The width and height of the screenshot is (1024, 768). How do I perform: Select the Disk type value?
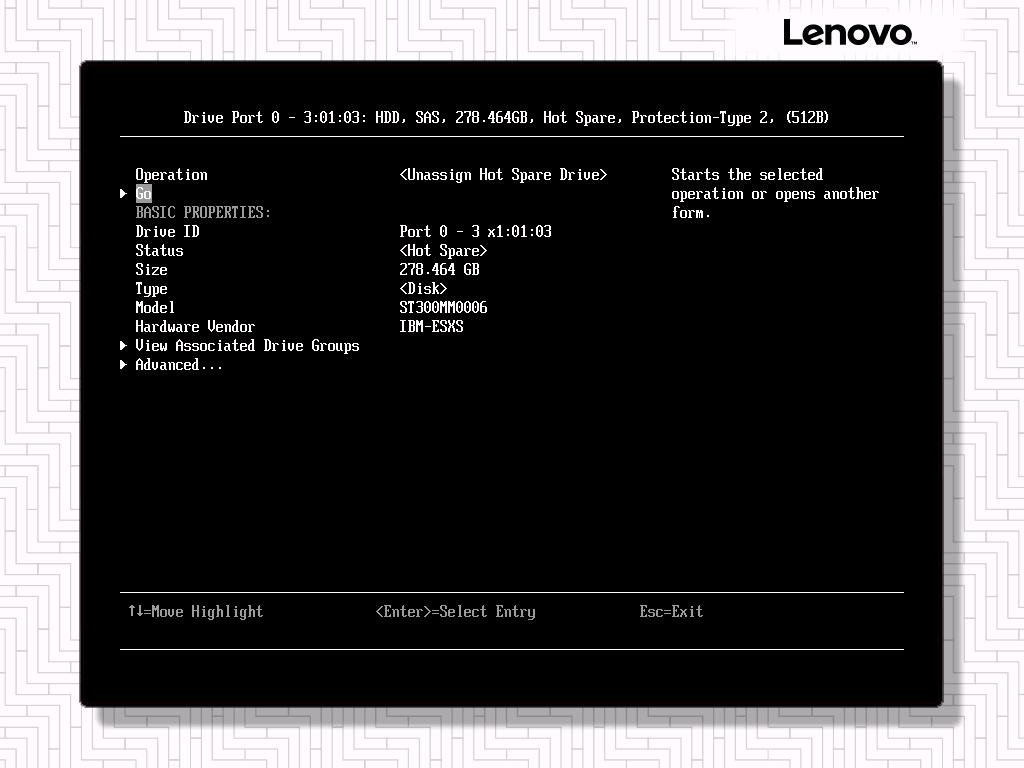click(423, 289)
